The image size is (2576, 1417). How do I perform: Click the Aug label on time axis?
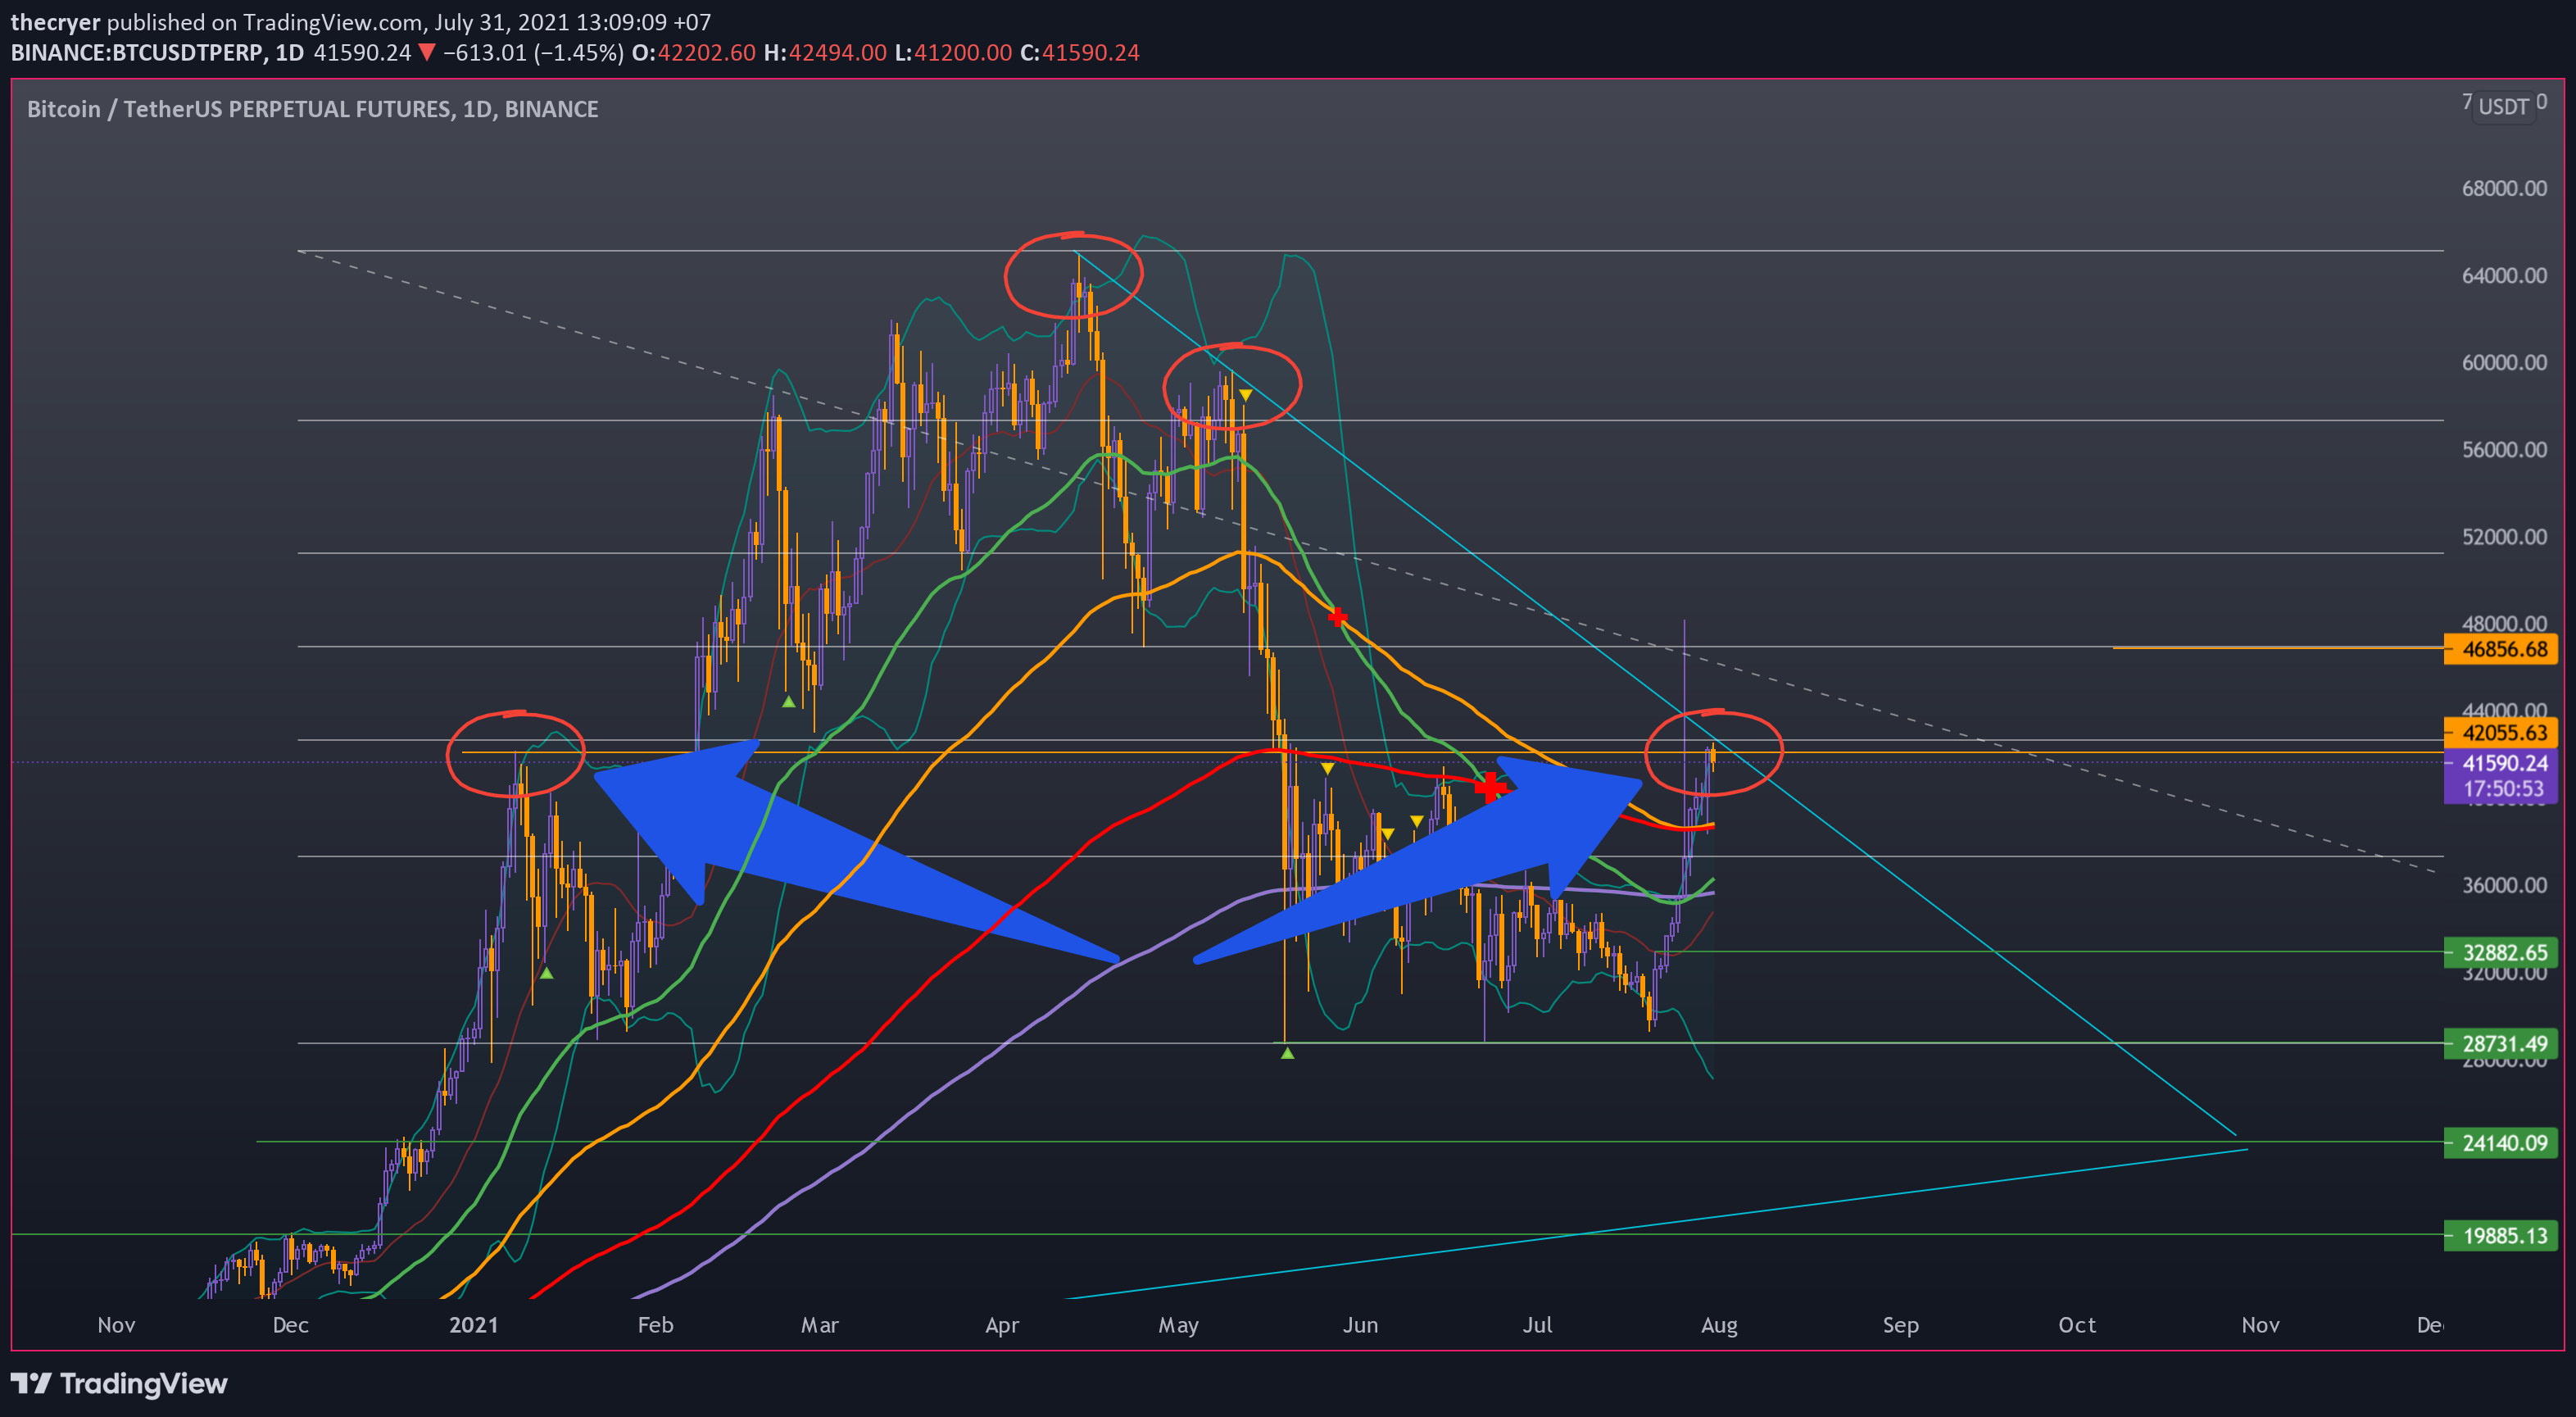[1719, 1325]
